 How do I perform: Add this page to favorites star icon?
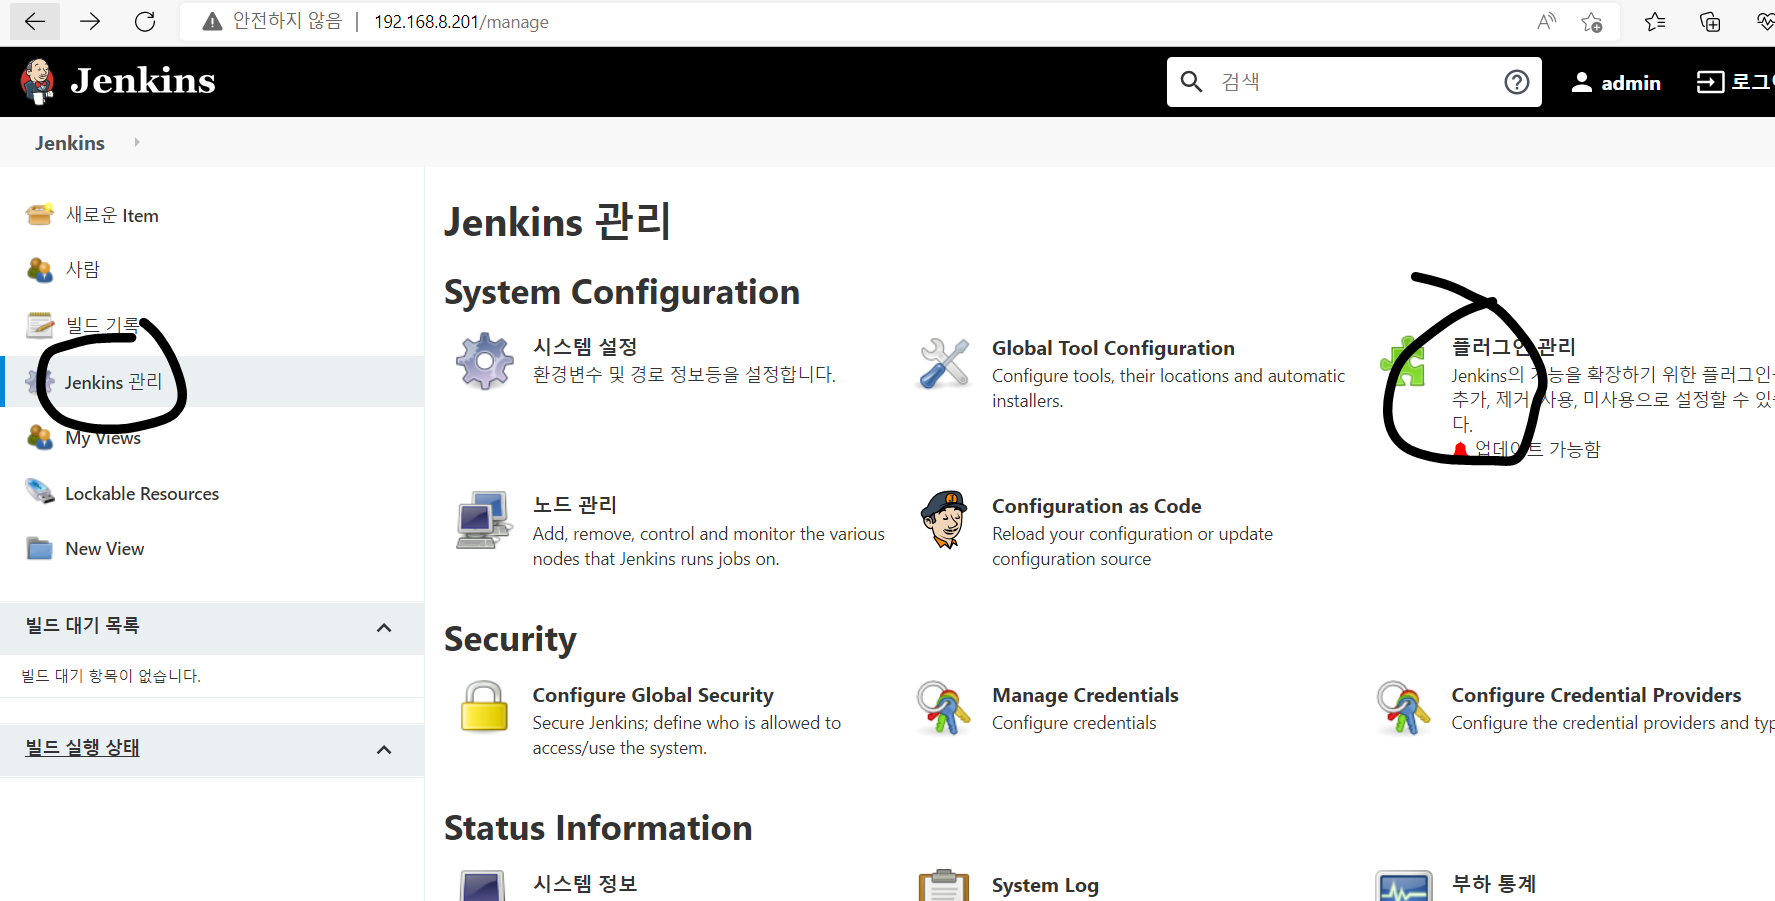coord(1592,21)
